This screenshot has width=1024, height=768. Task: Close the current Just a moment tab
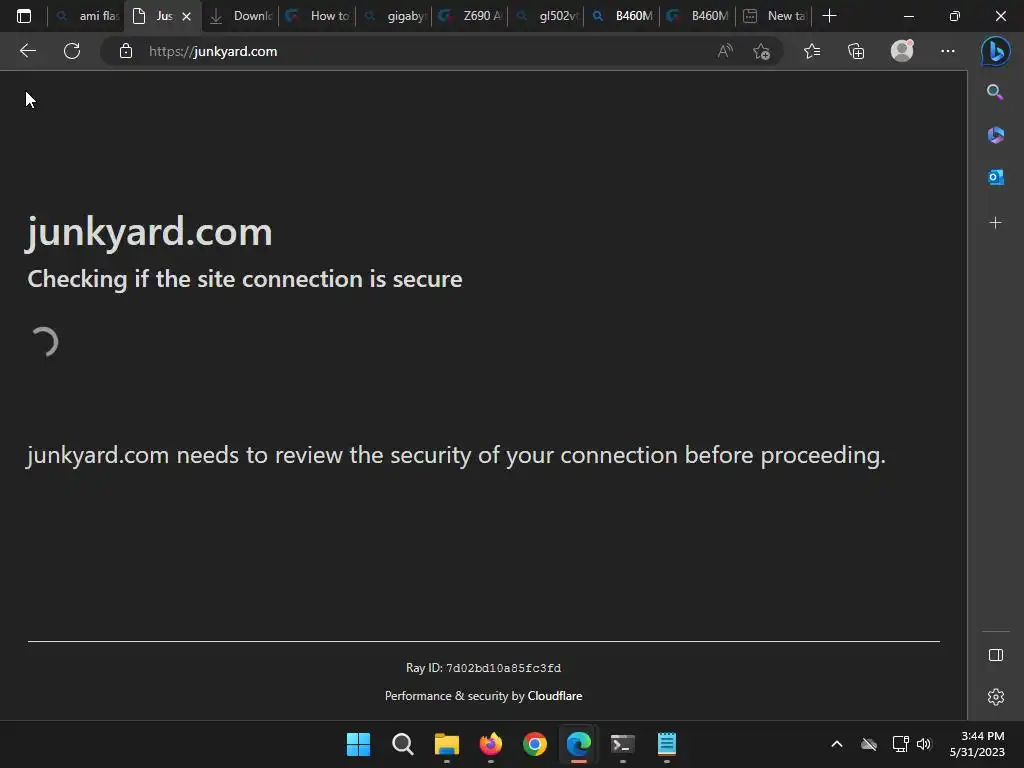tap(186, 16)
